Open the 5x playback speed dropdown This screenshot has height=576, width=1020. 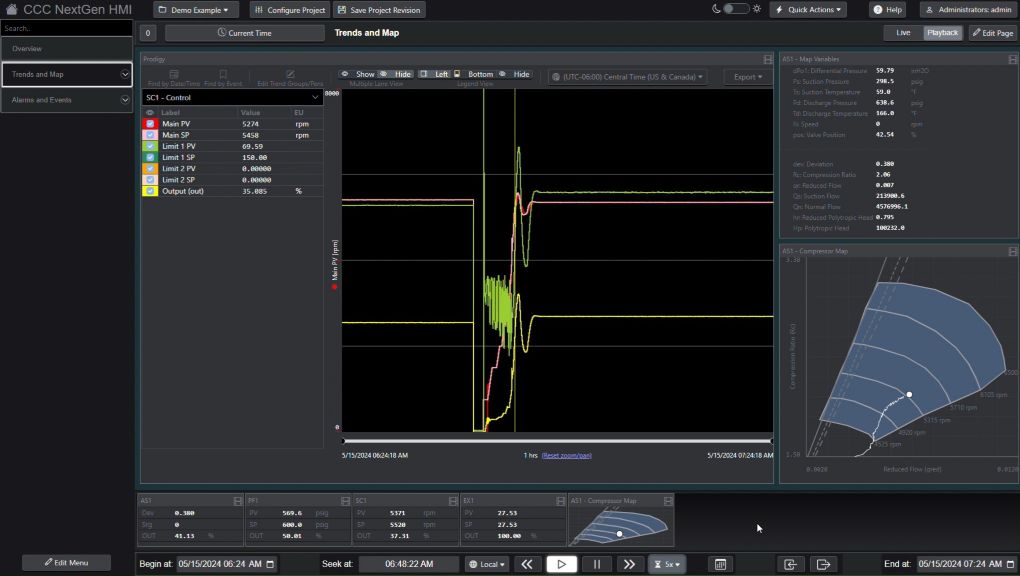pos(667,564)
